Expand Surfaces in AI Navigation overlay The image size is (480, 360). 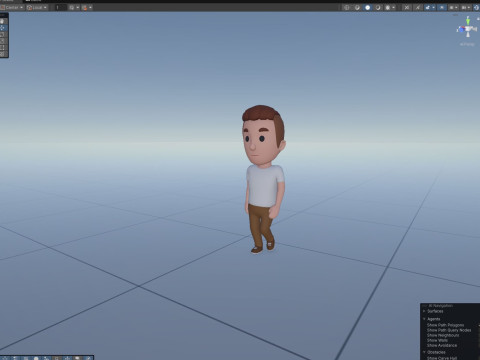(x=424, y=311)
